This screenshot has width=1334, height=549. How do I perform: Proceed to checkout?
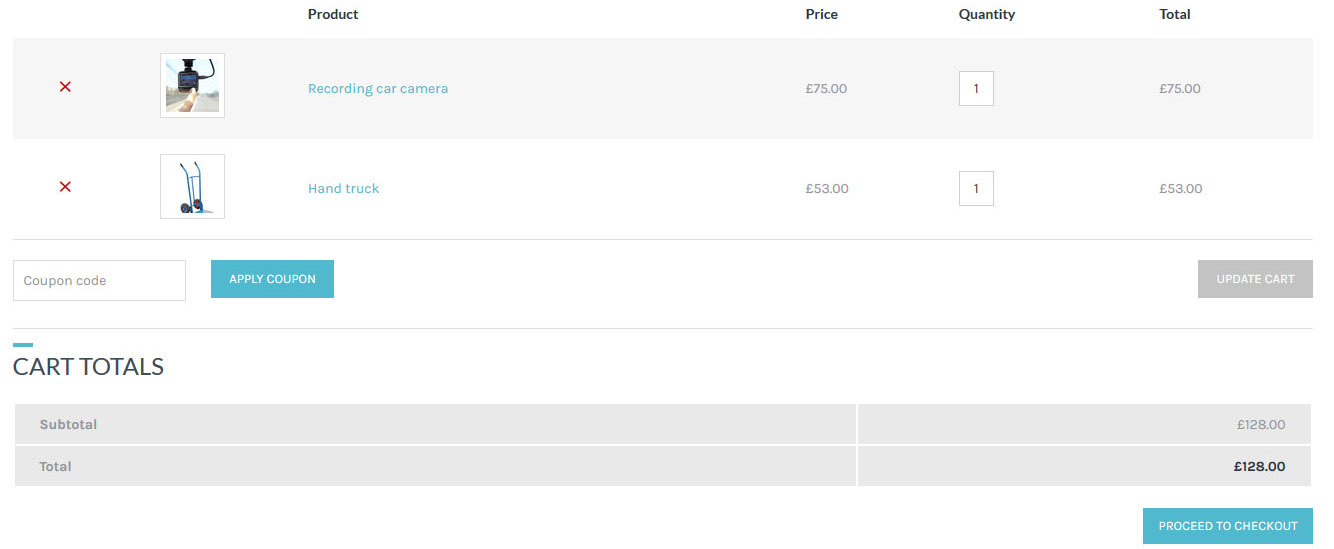point(1228,526)
